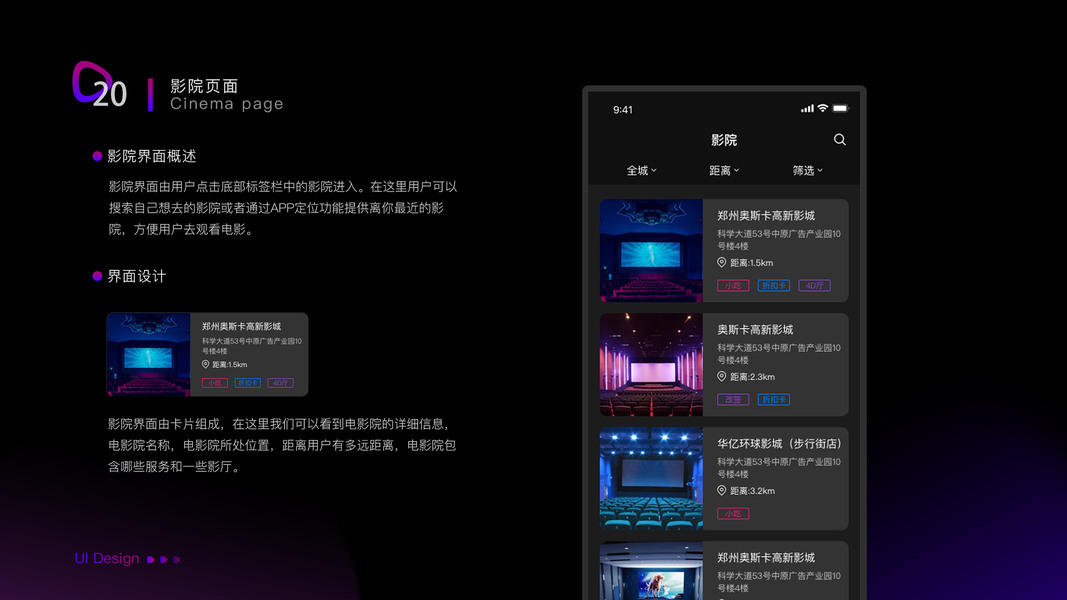Open the 筛选 filter dropdown
This screenshot has width=1067, height=600.
click(x=808, y=171)
